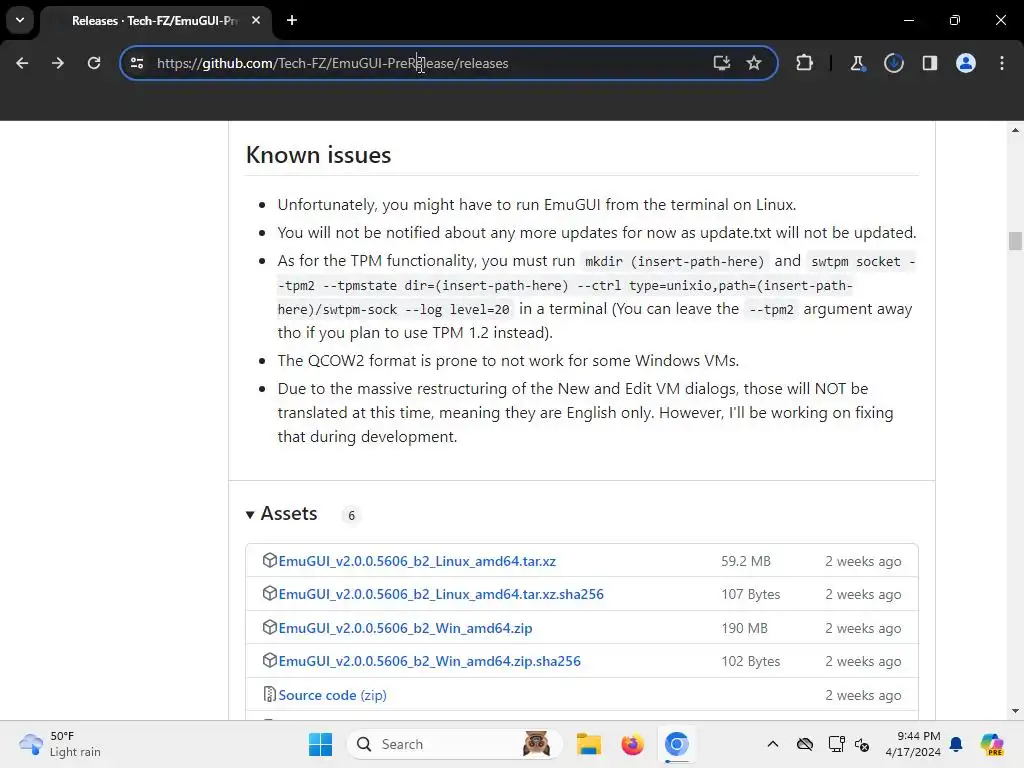Collapse the Assets section
The height and width of the screenshot is (768, 1024).
tap(281, 514)
